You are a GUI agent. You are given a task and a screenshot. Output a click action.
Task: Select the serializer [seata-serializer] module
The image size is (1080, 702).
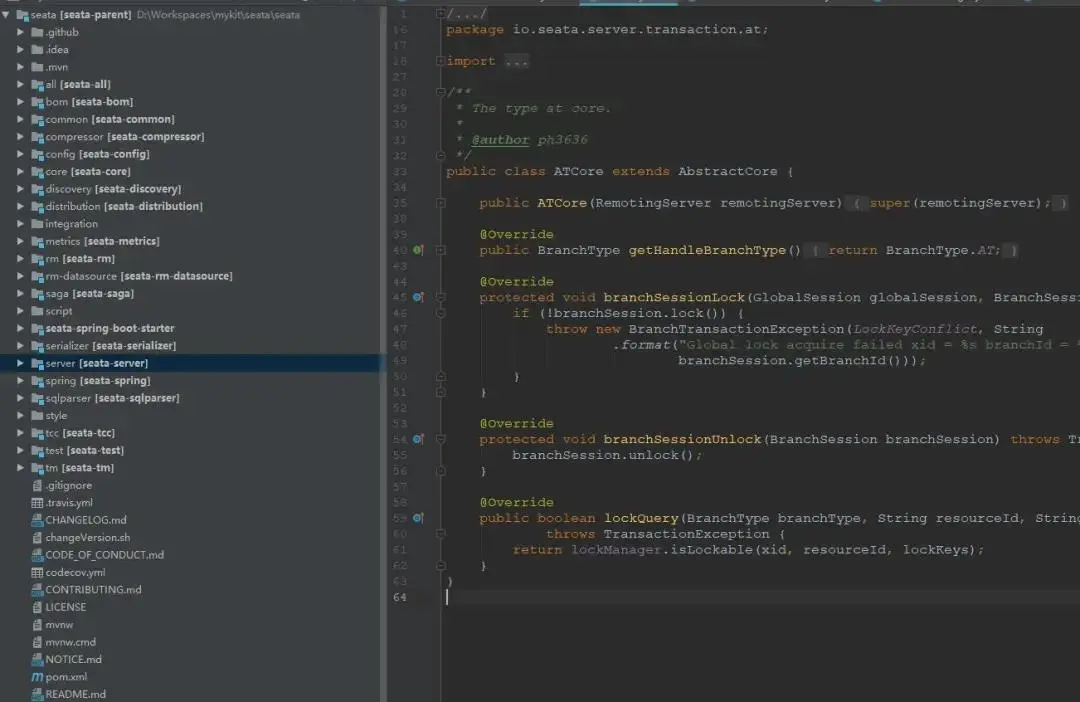click(111, 346)
